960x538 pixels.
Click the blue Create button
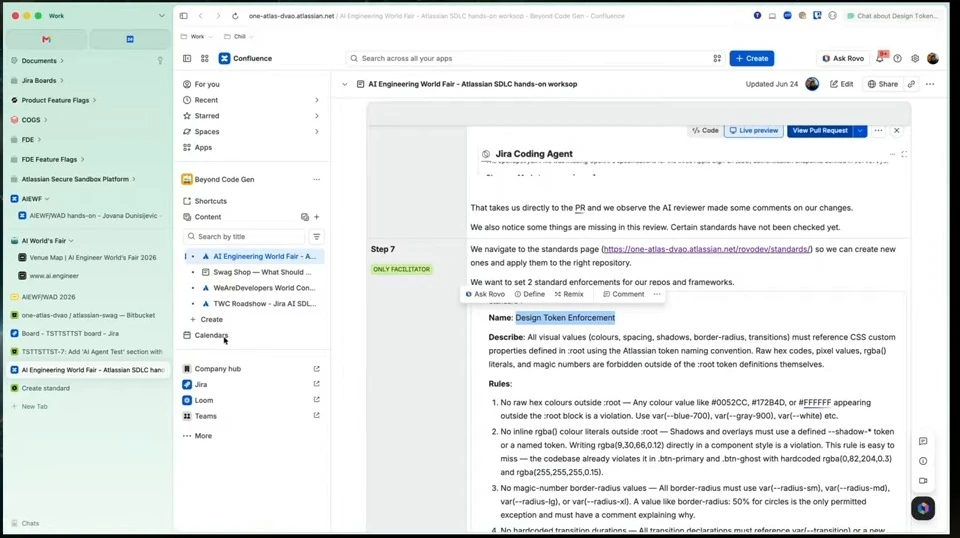752,58
